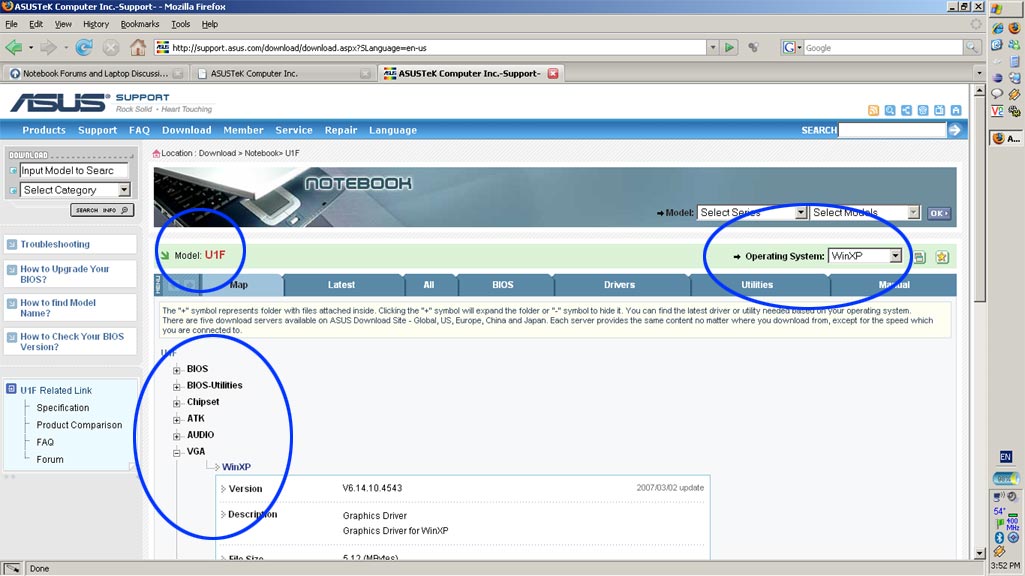
Task: Click the U1F Related Link icon
Action: click(11, 389)
